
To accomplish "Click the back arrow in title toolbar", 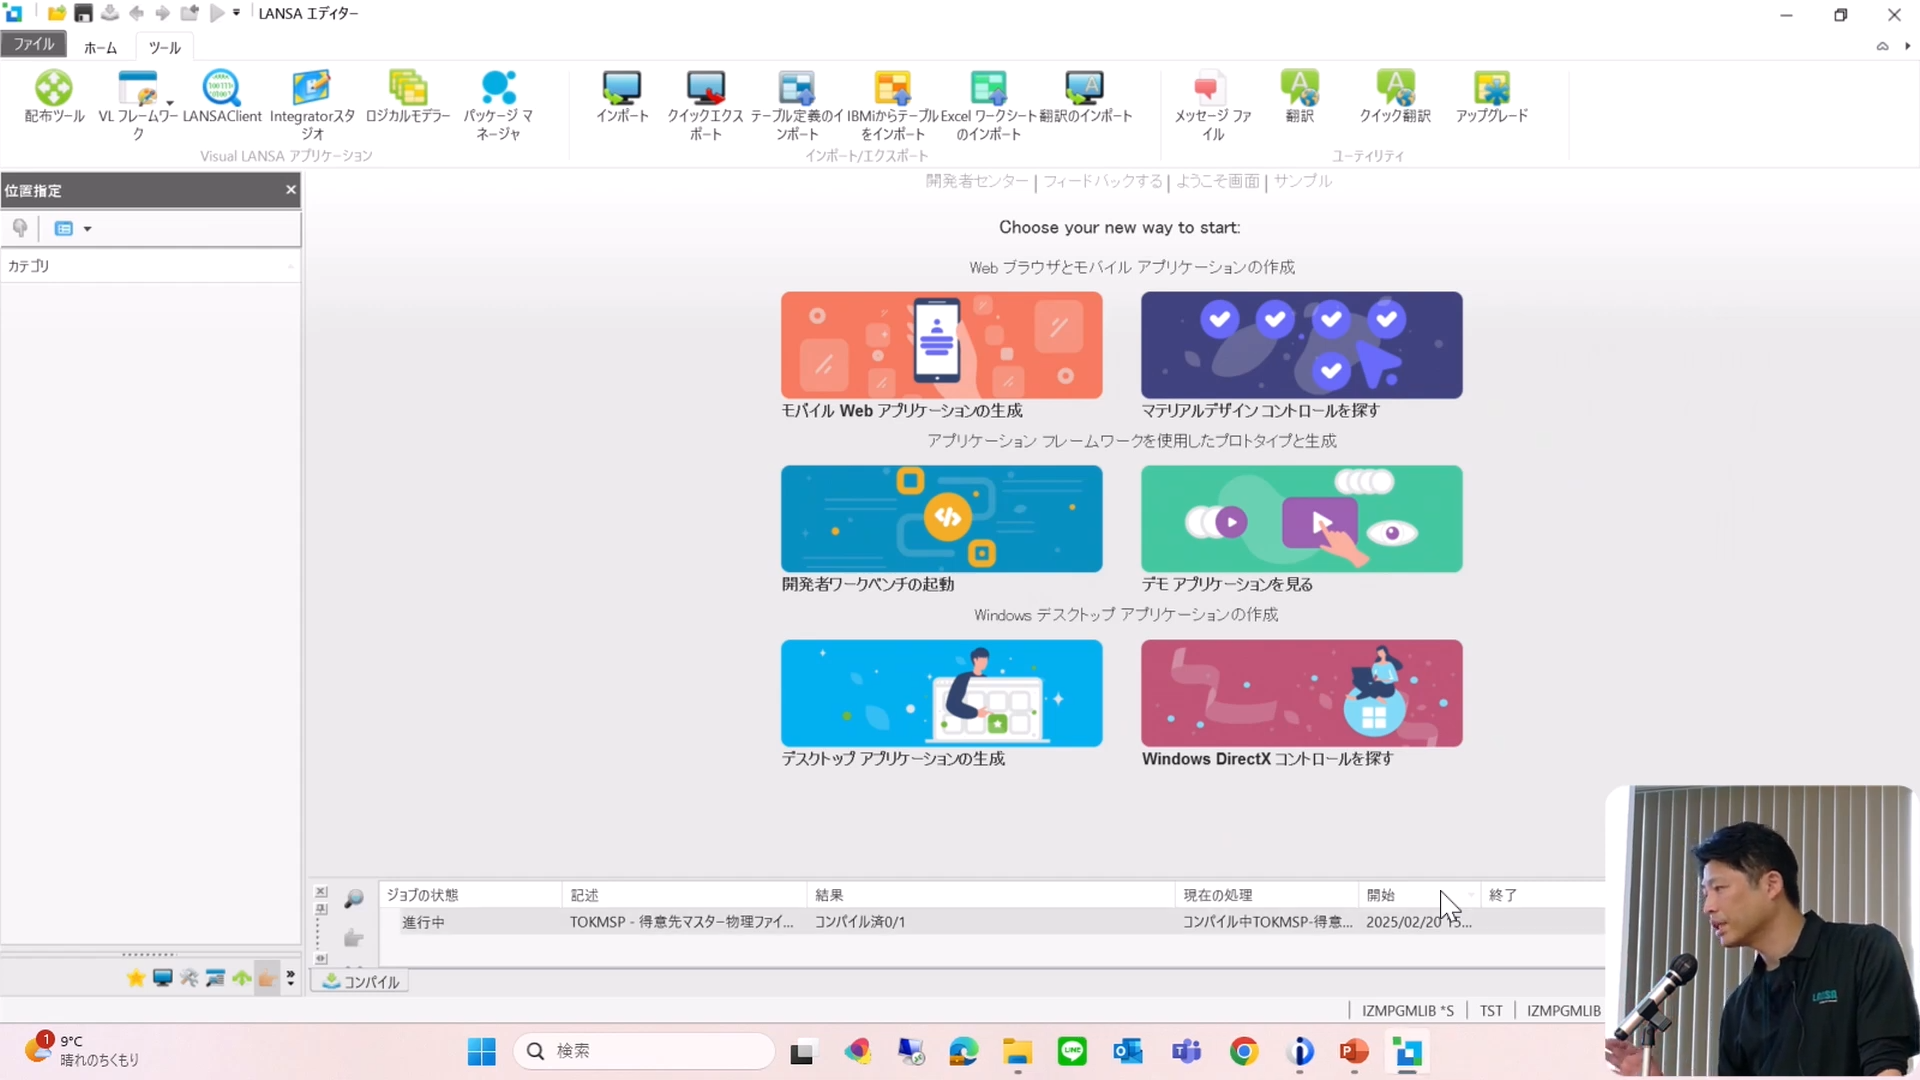I will pyautogui.click(x=136, y=13).
